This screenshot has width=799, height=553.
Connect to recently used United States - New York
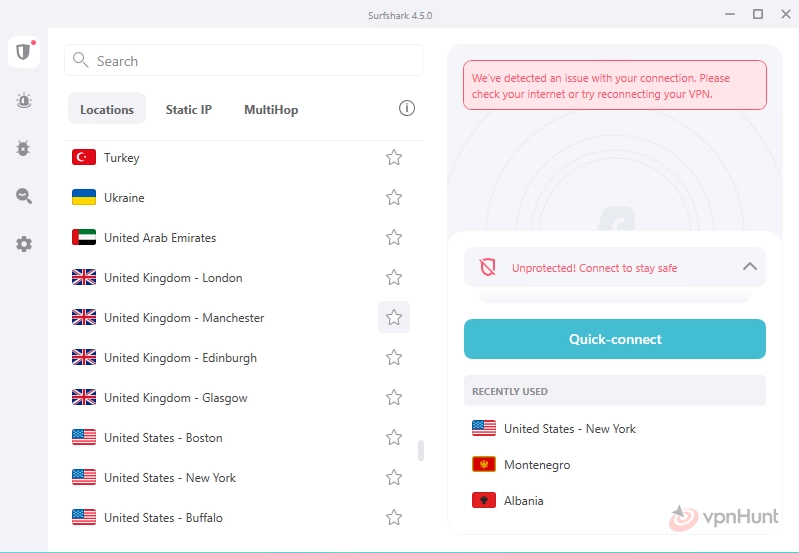pyautogui.click(x=615, y=429)
